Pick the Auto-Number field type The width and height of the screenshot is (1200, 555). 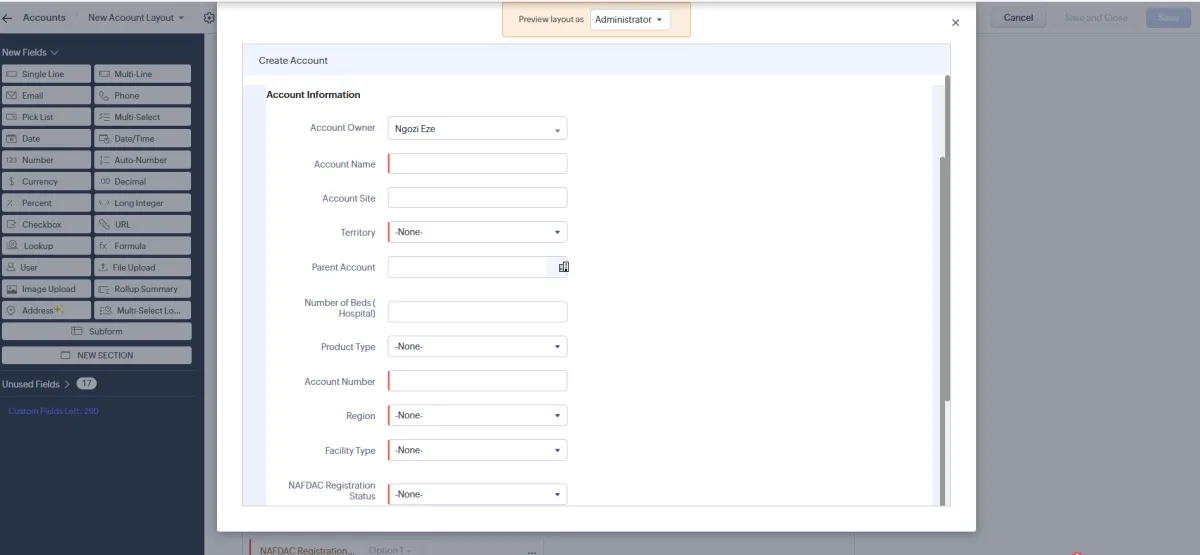[142, 160]
